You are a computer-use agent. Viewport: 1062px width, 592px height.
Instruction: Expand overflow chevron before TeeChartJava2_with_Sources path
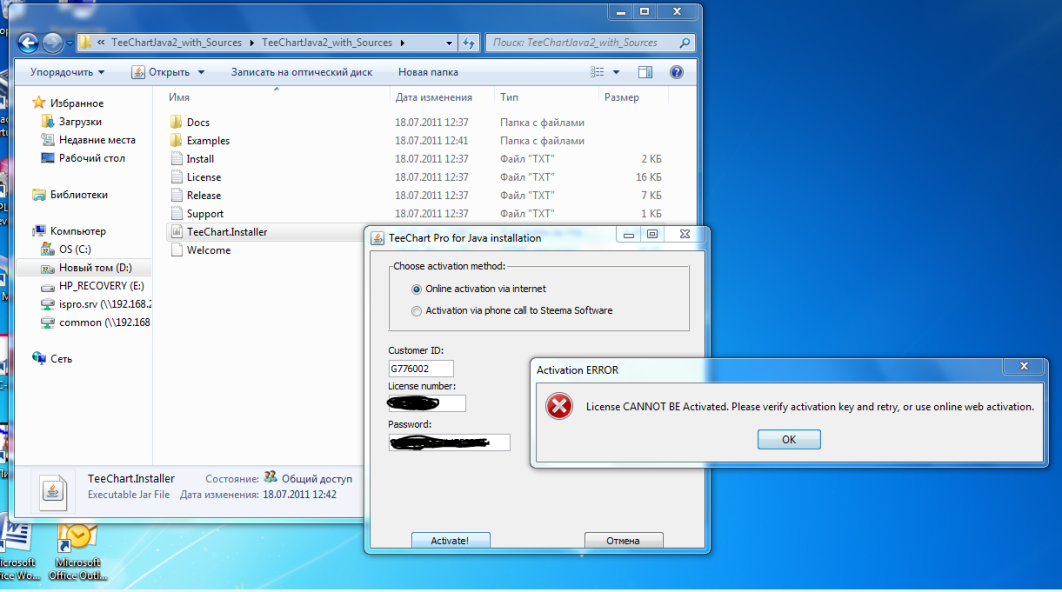(x=101, y=42)
